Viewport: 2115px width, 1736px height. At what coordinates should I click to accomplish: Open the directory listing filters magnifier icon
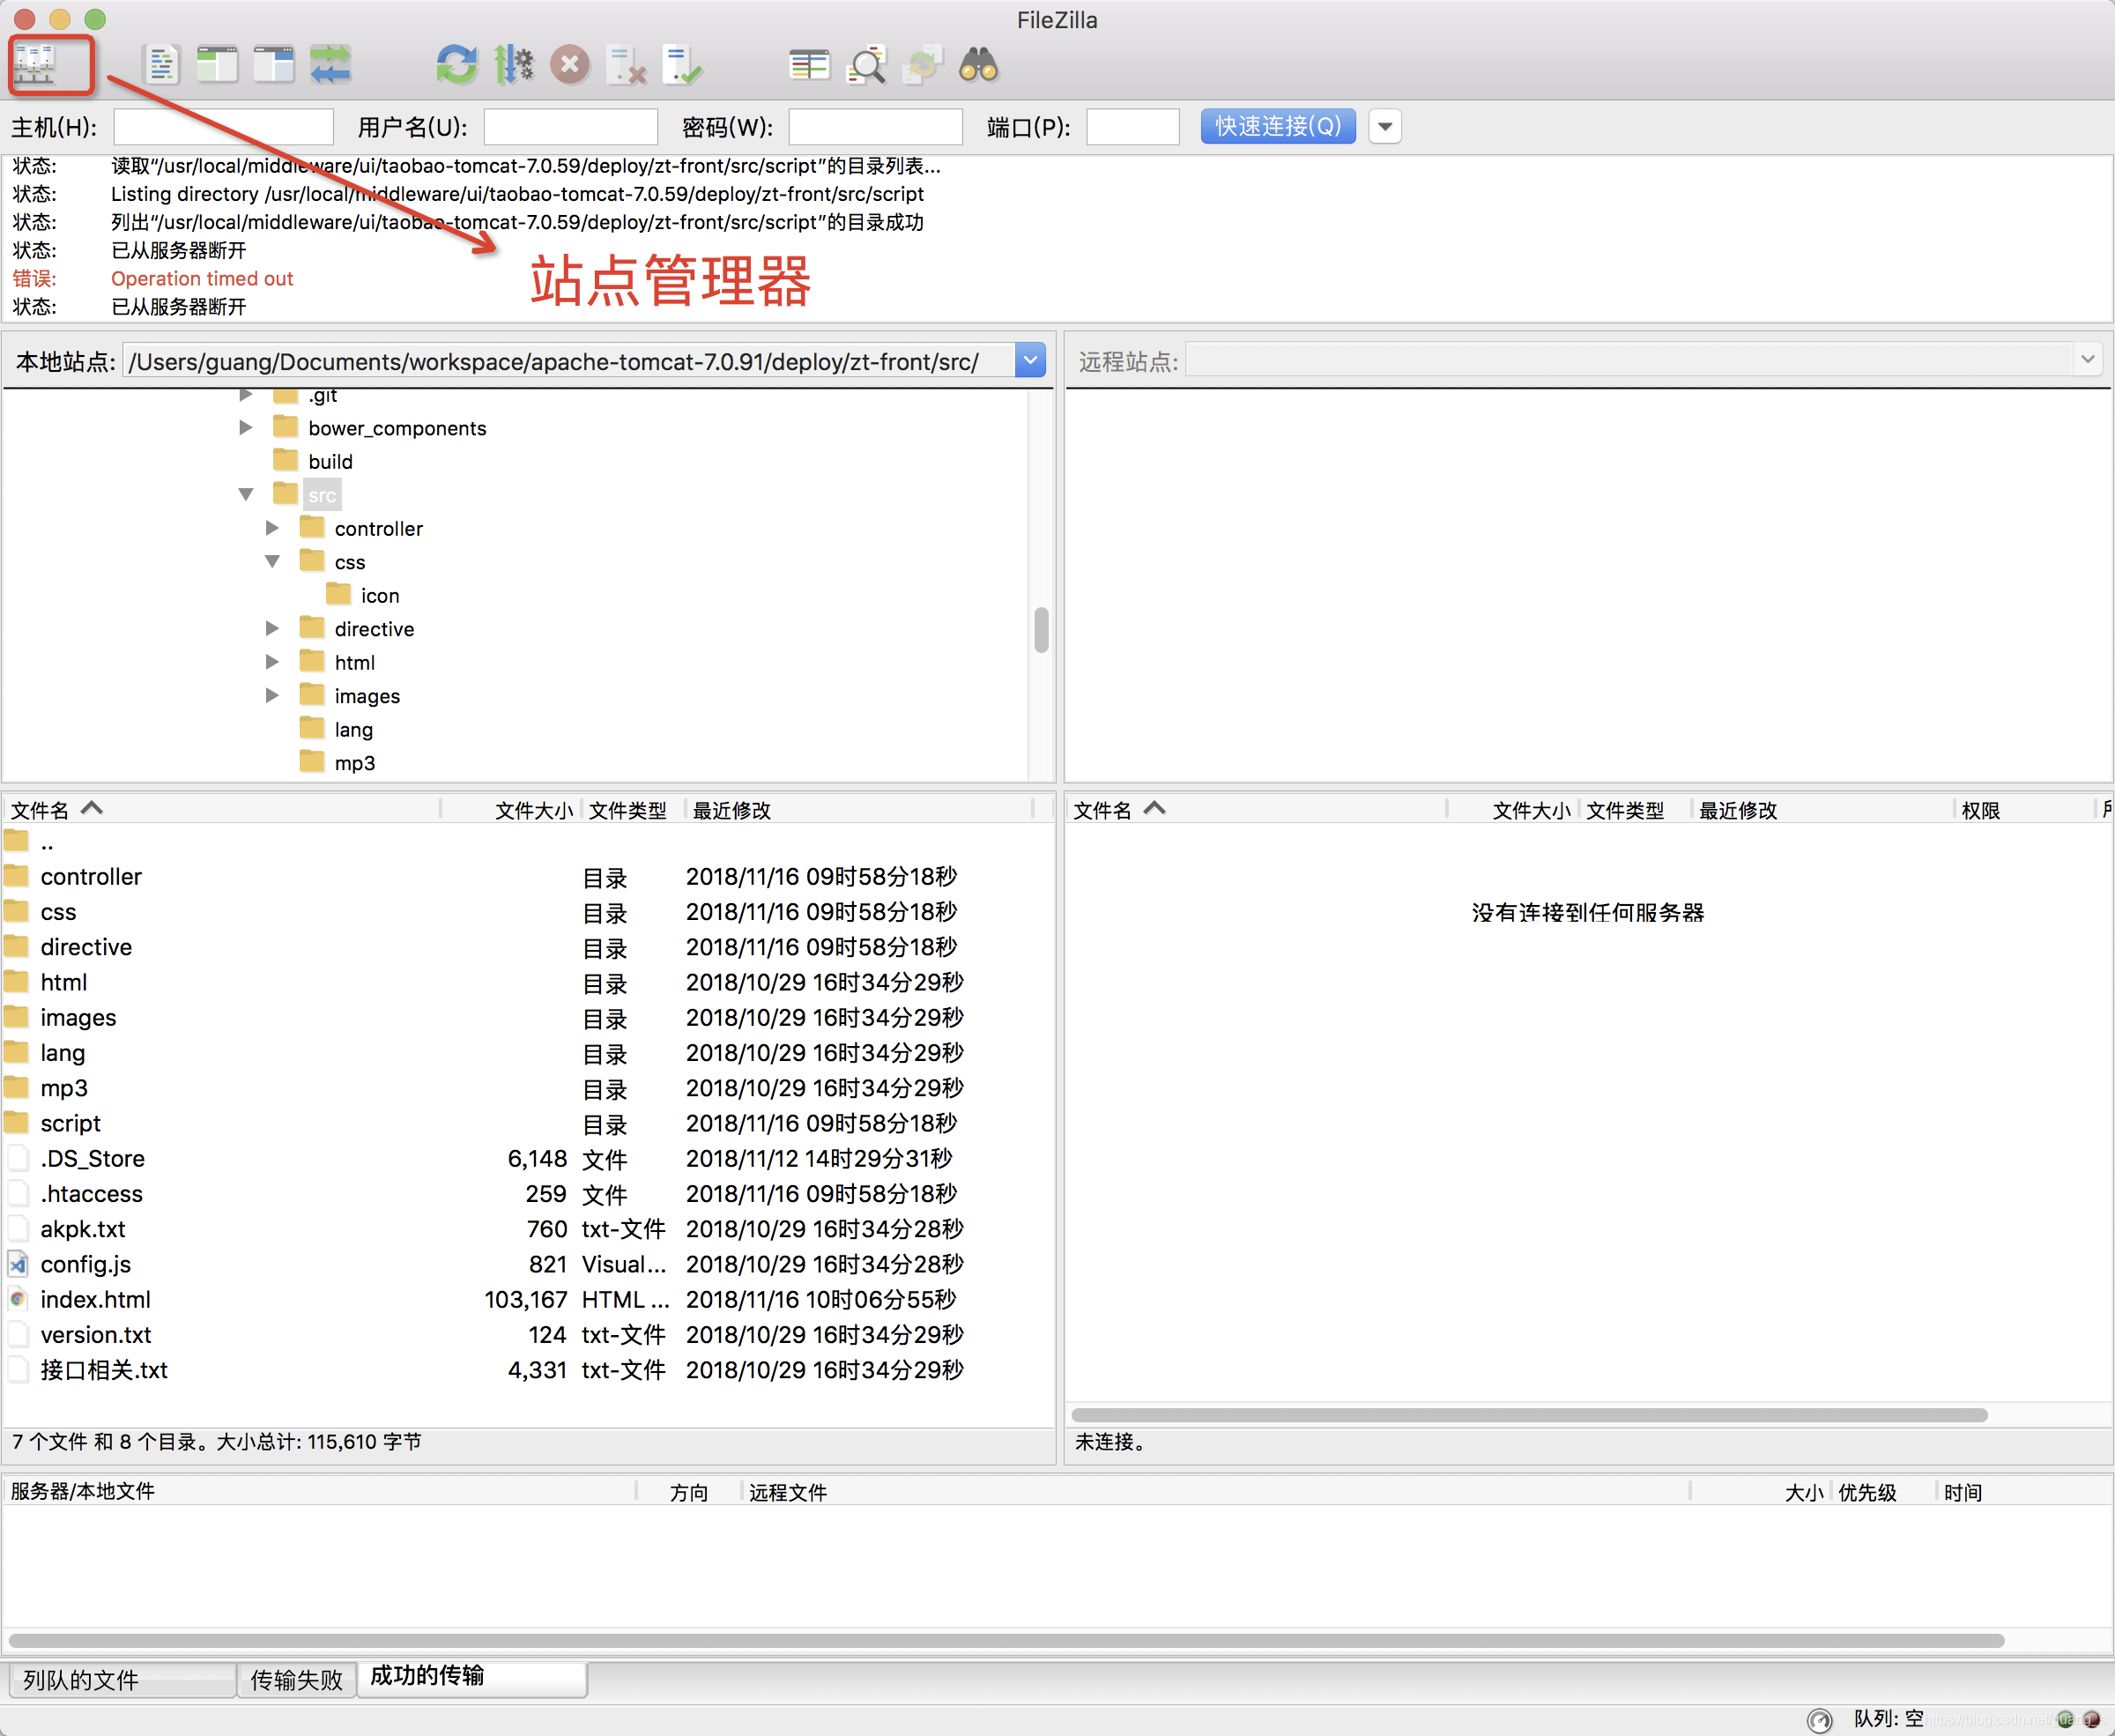(x=866, y=64)
